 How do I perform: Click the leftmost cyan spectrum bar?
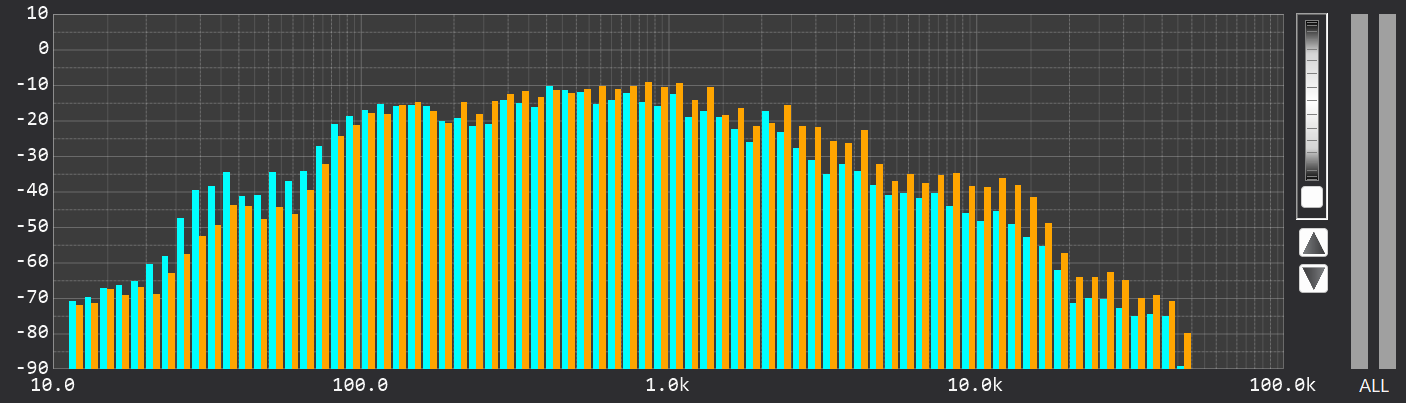[72, 334]
